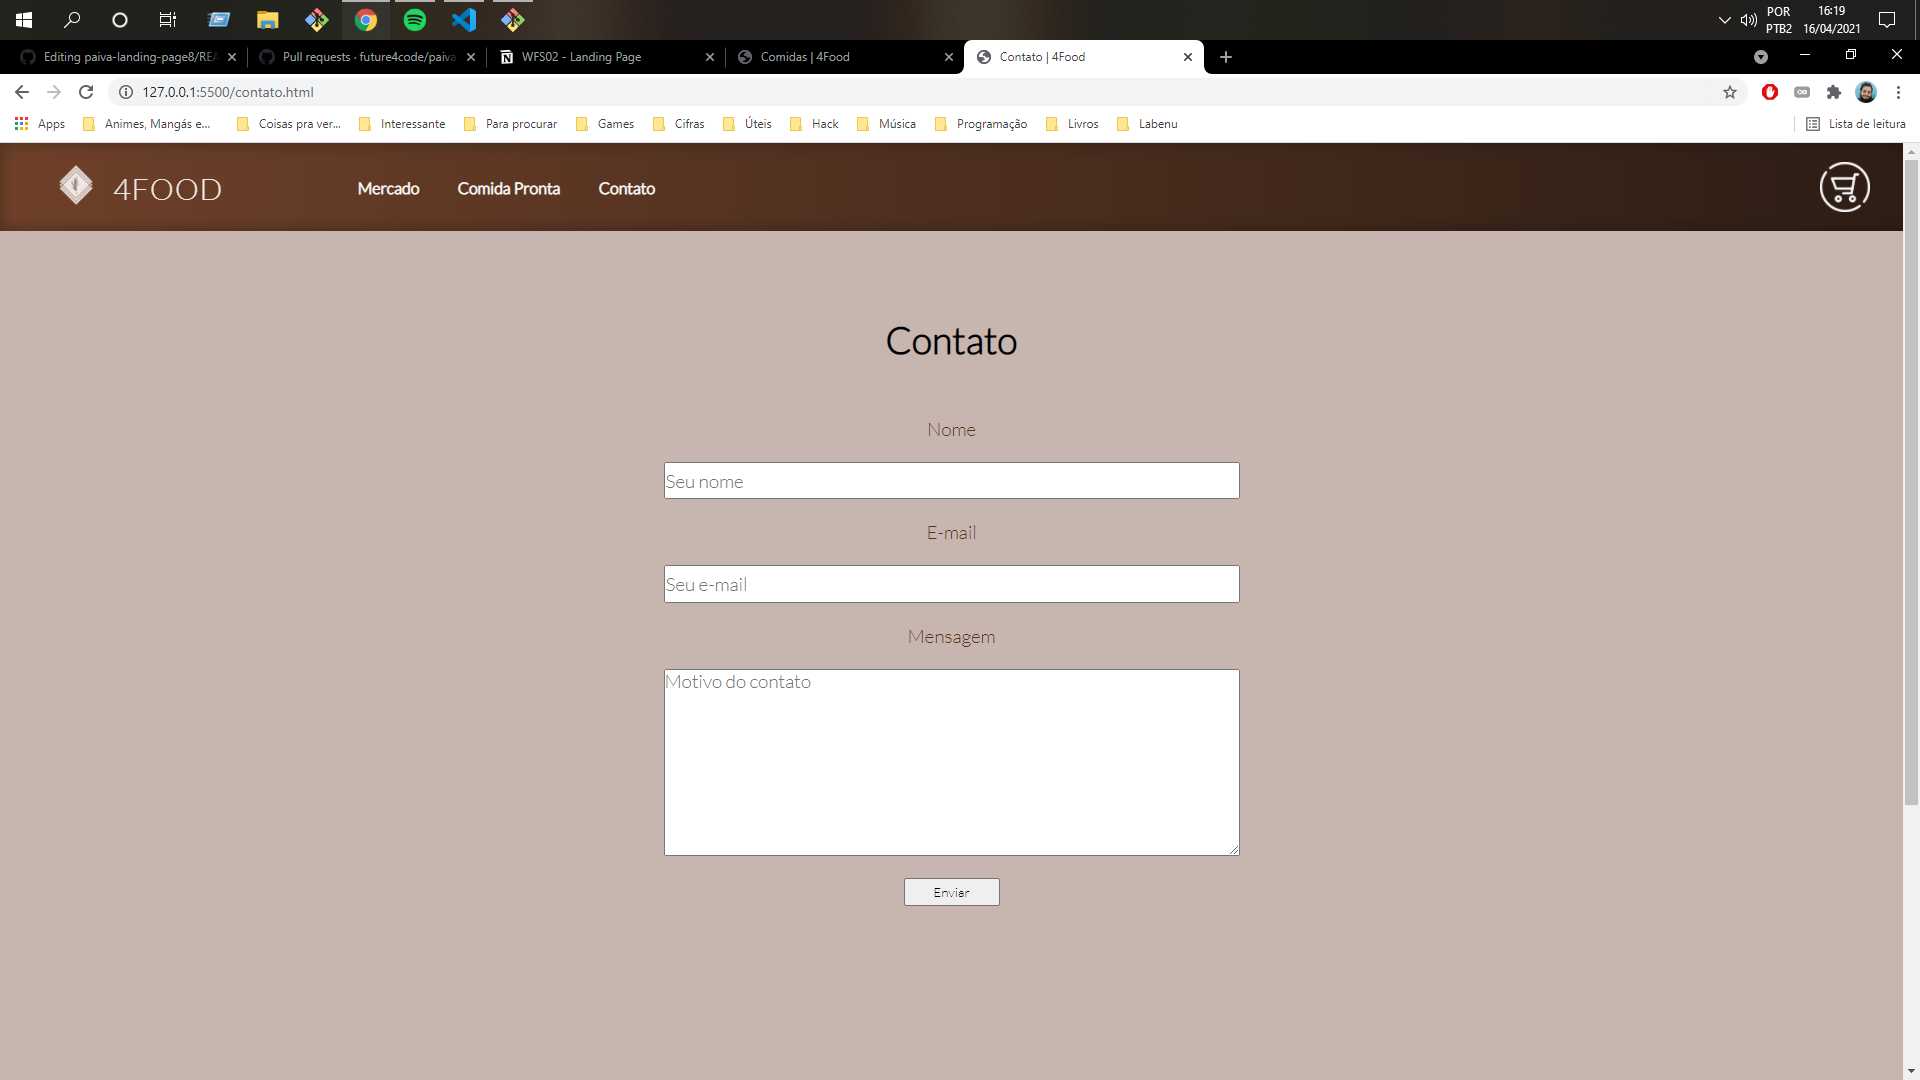Click the page vertical scrollbar
This screenshot has width=1920, height=1080.
tap(1911, 480)
